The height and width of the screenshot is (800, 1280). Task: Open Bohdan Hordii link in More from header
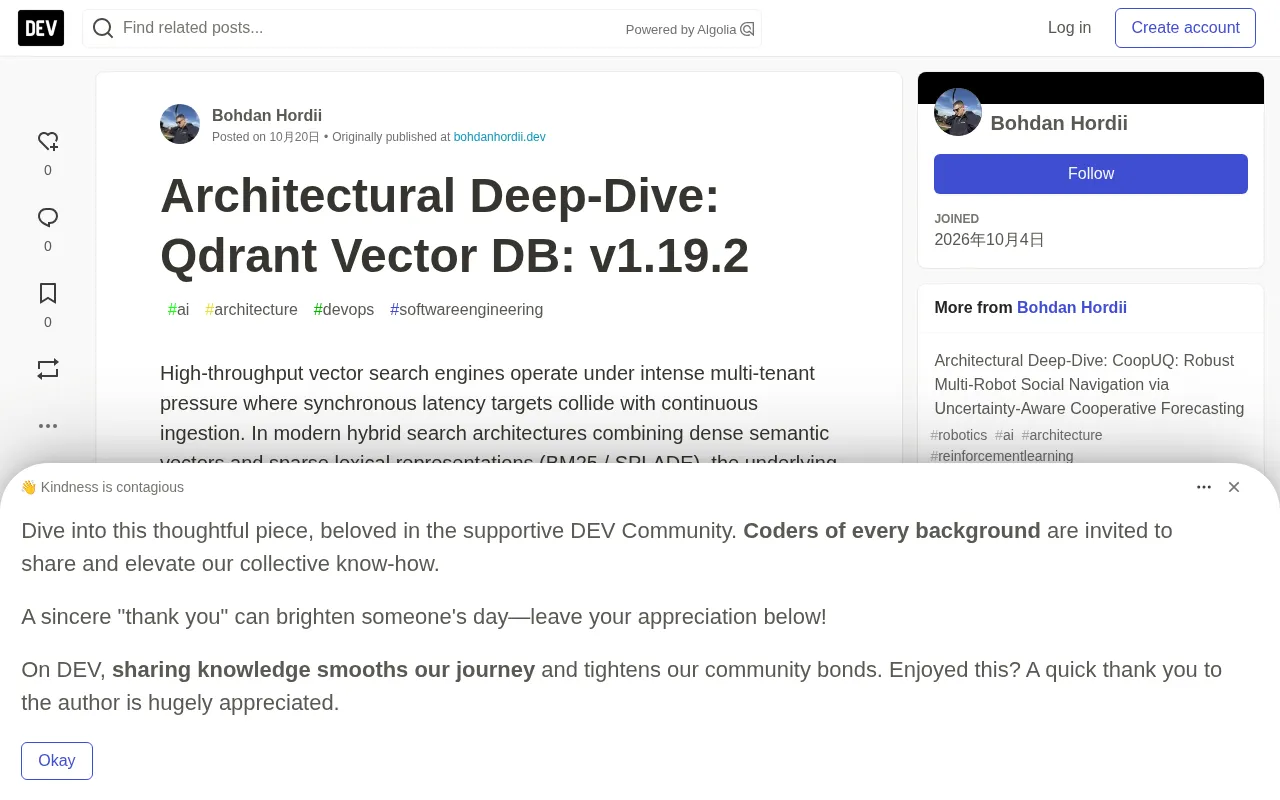[1072, 308]
